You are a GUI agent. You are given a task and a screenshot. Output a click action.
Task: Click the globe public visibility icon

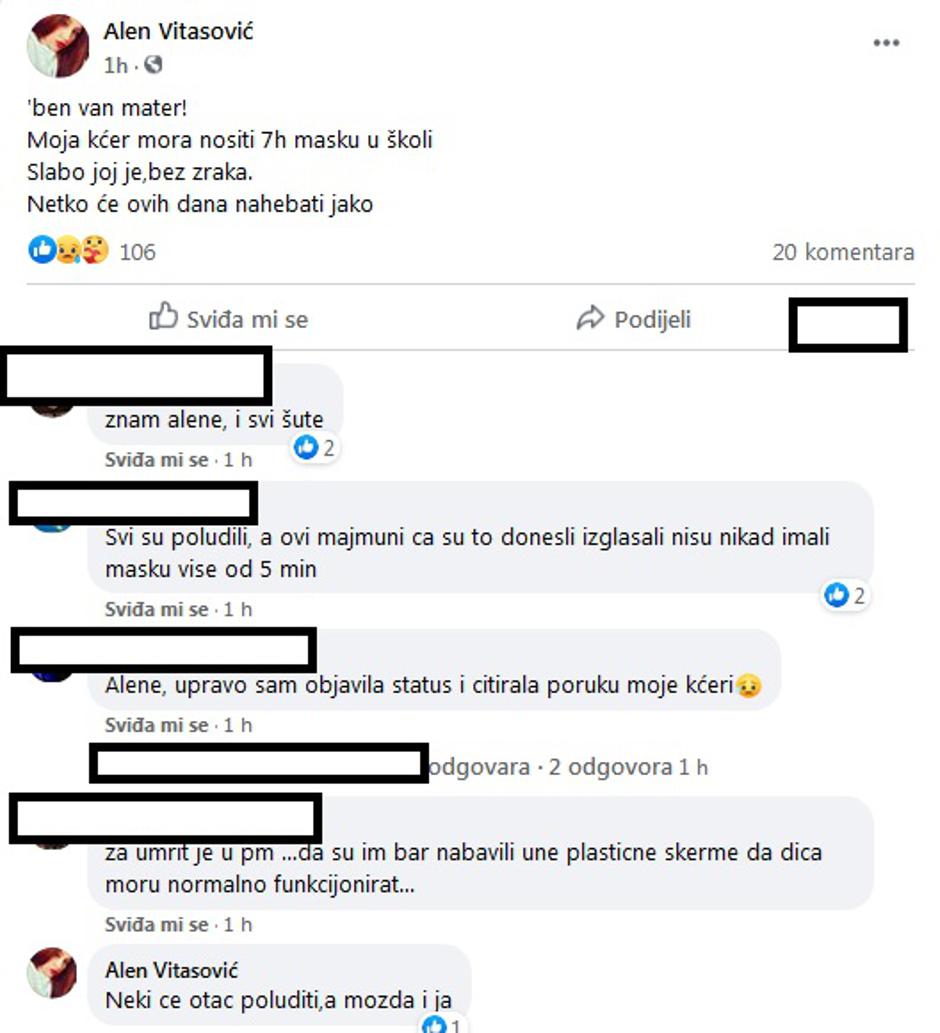pos(153,65)
